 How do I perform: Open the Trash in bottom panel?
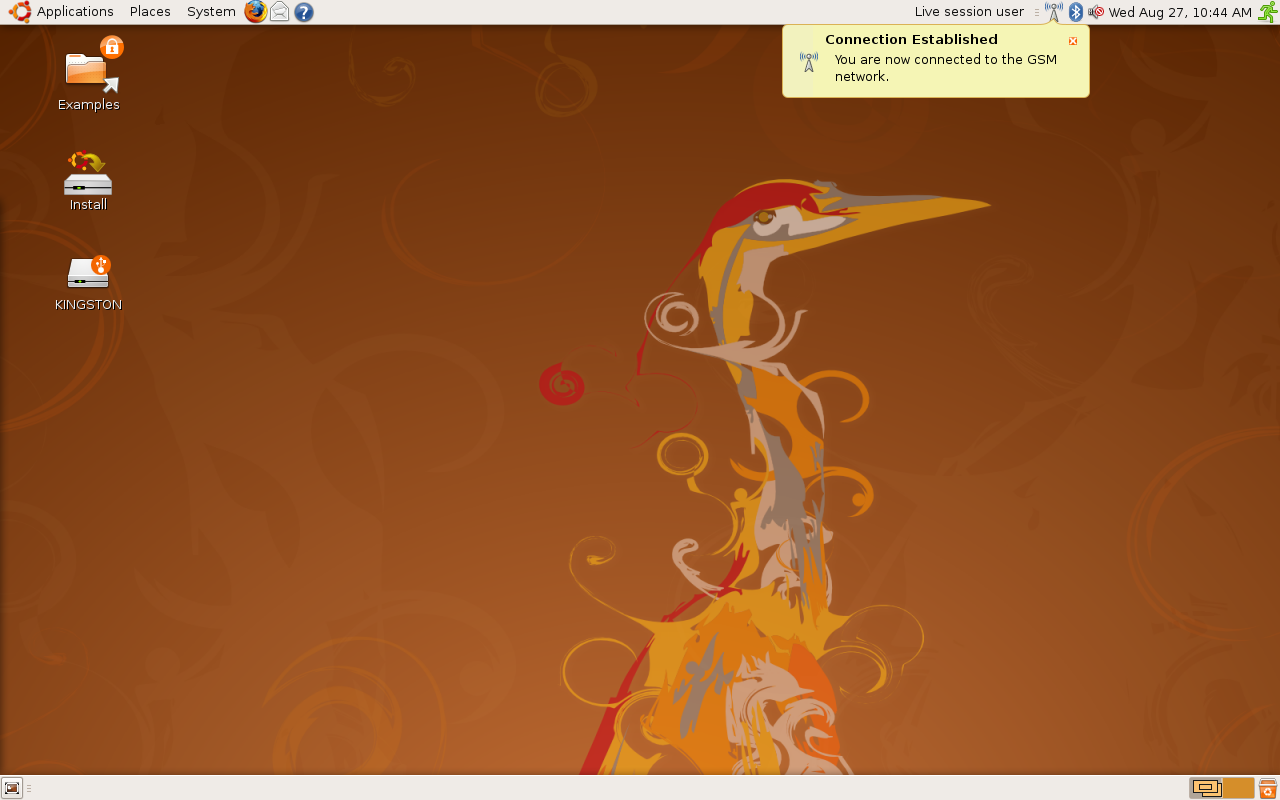point(1268,788)
